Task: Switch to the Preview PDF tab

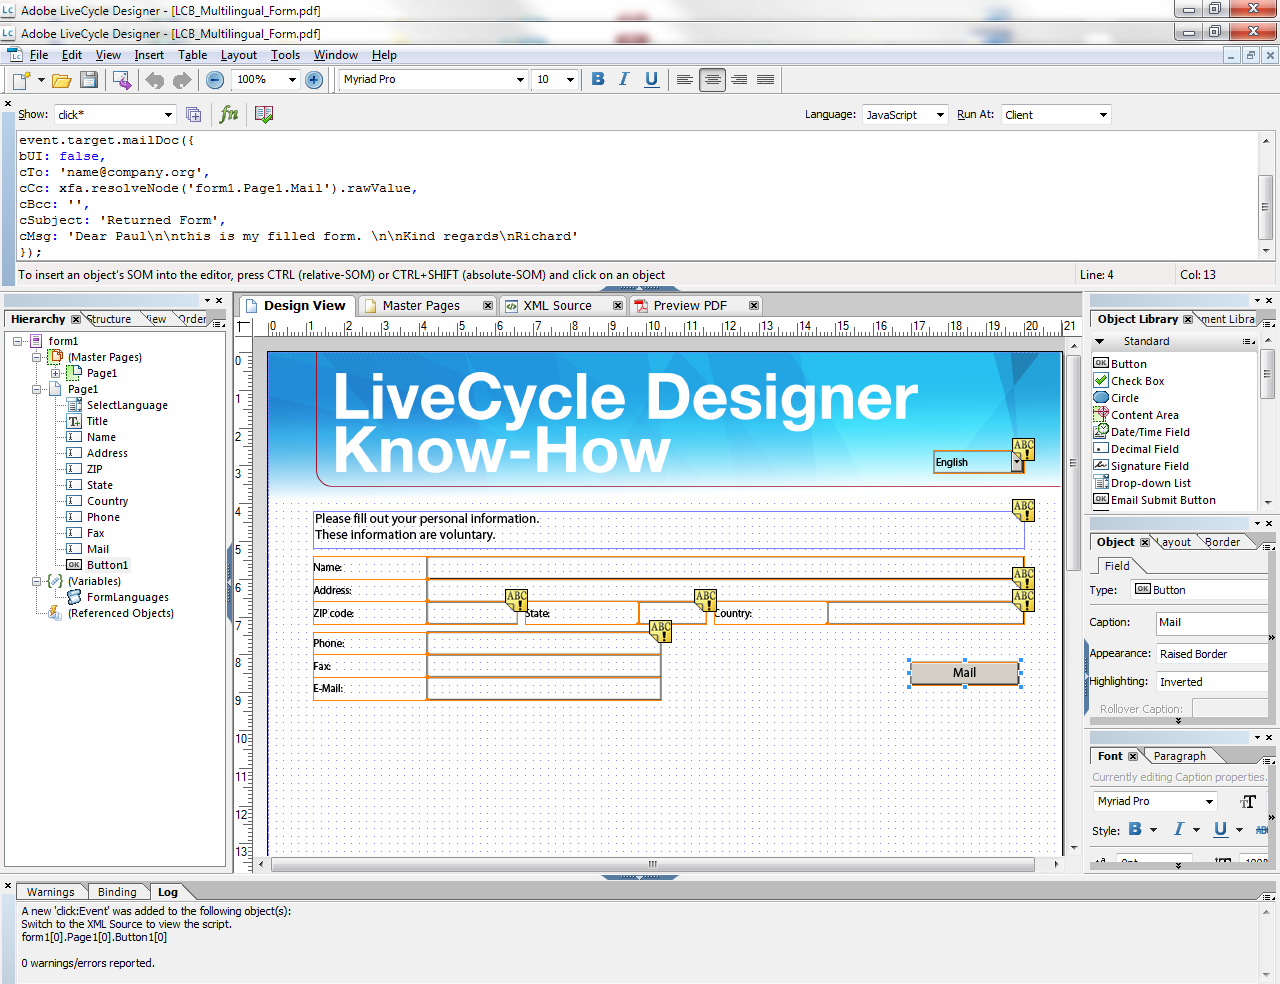Action: (x=690, y=306)
